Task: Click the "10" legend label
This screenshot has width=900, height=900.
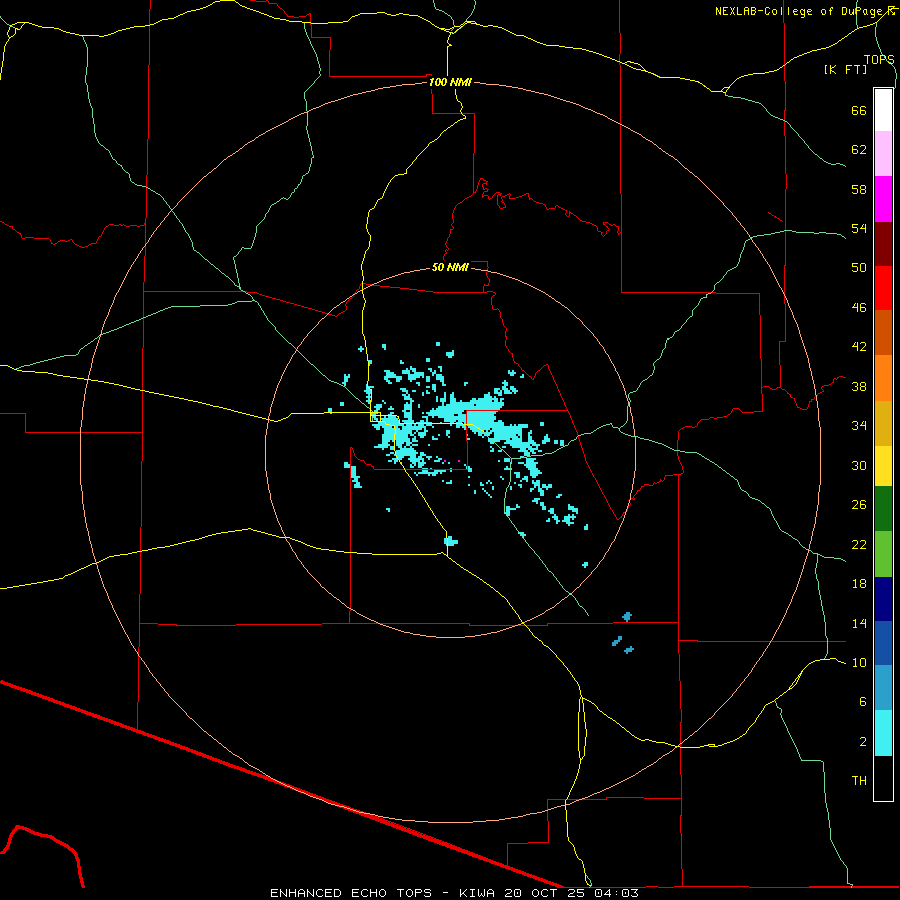Action: [x=859, y=662]
